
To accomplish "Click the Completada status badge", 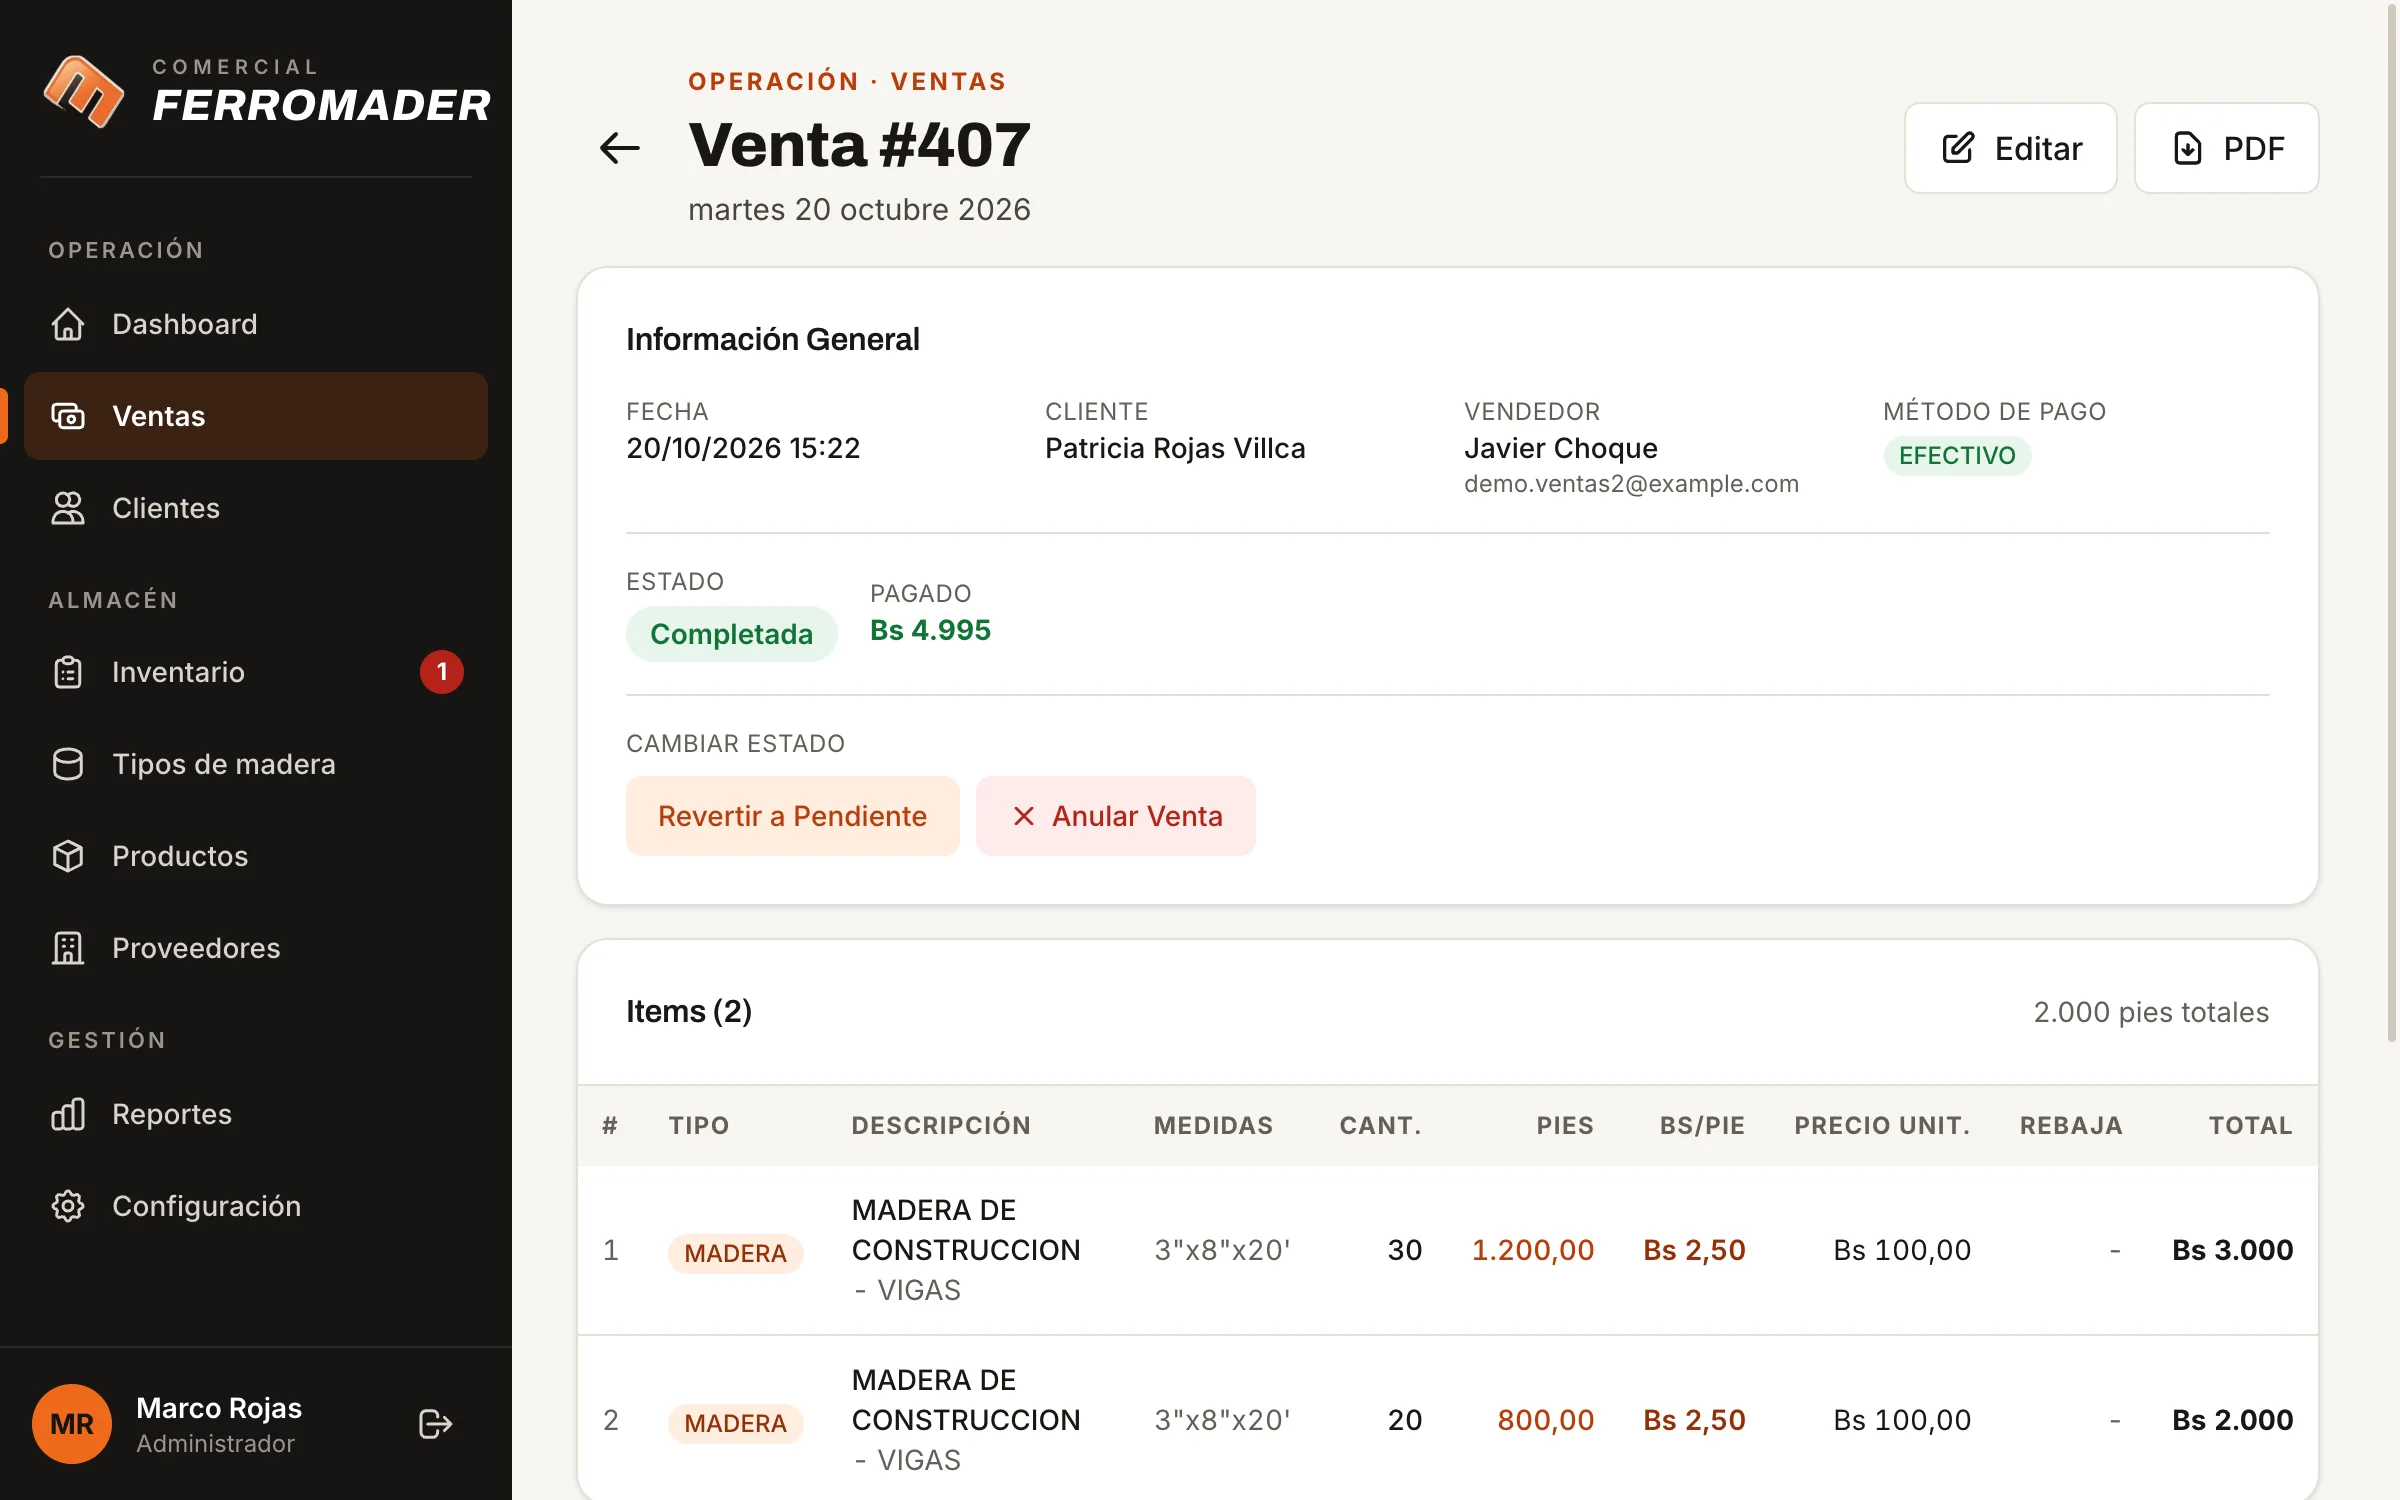I will point(731,634).
